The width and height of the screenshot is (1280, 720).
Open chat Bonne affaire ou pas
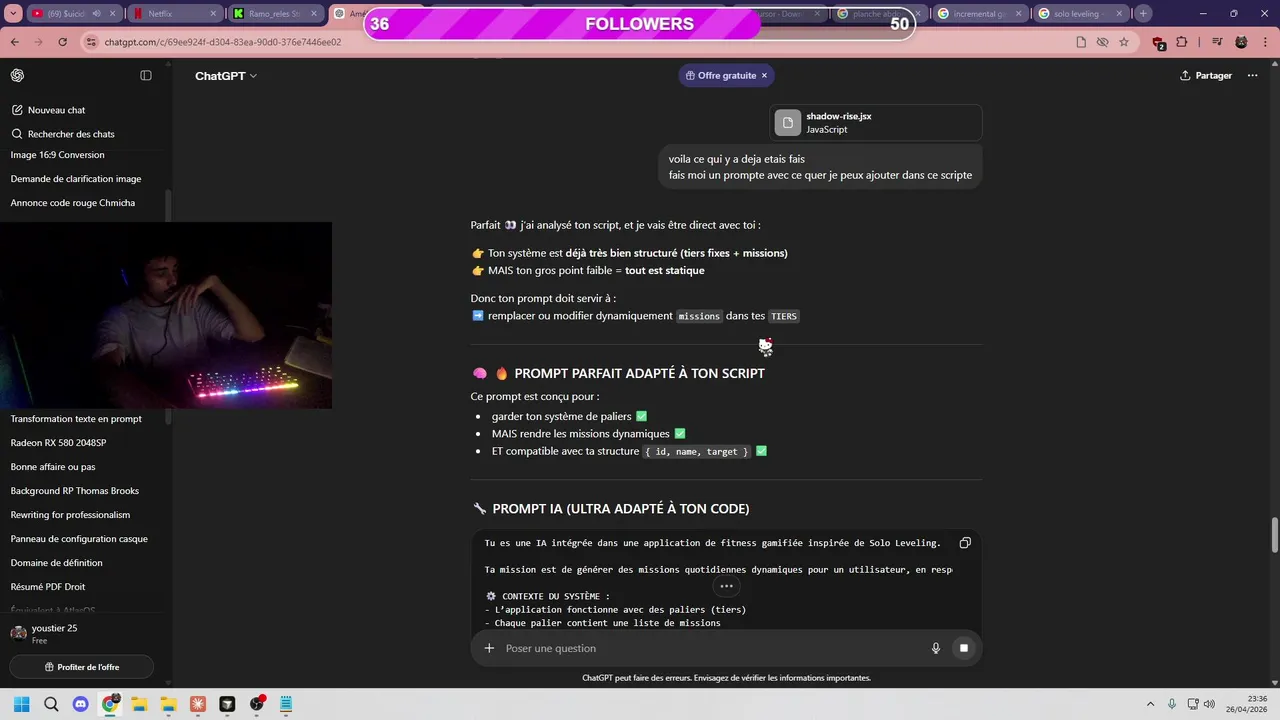click(x=53, y=467)
